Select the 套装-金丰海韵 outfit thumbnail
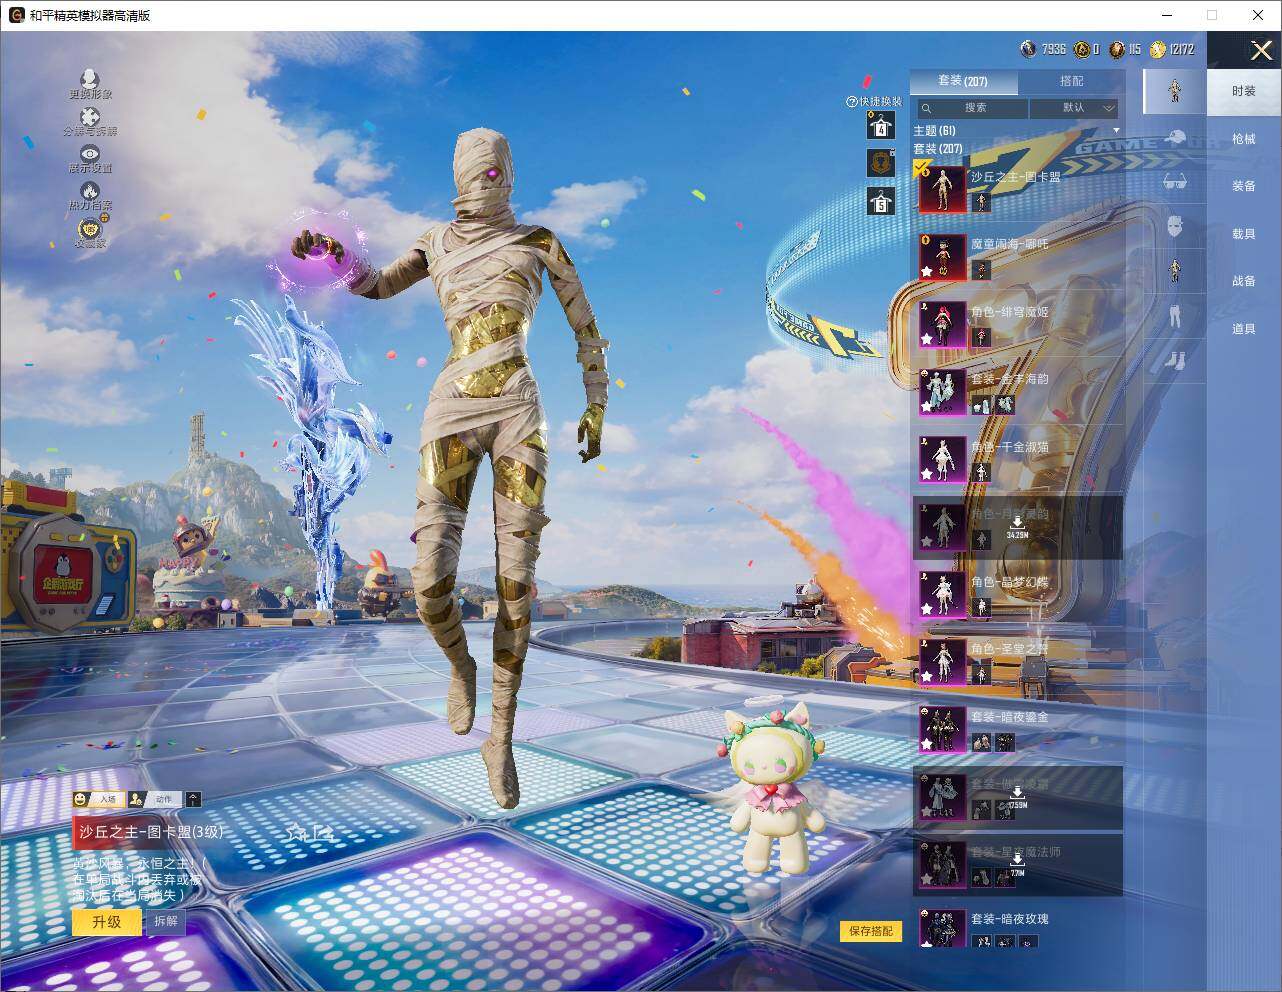The height and width of the screenshot is (992, 1282). [943, 392]
